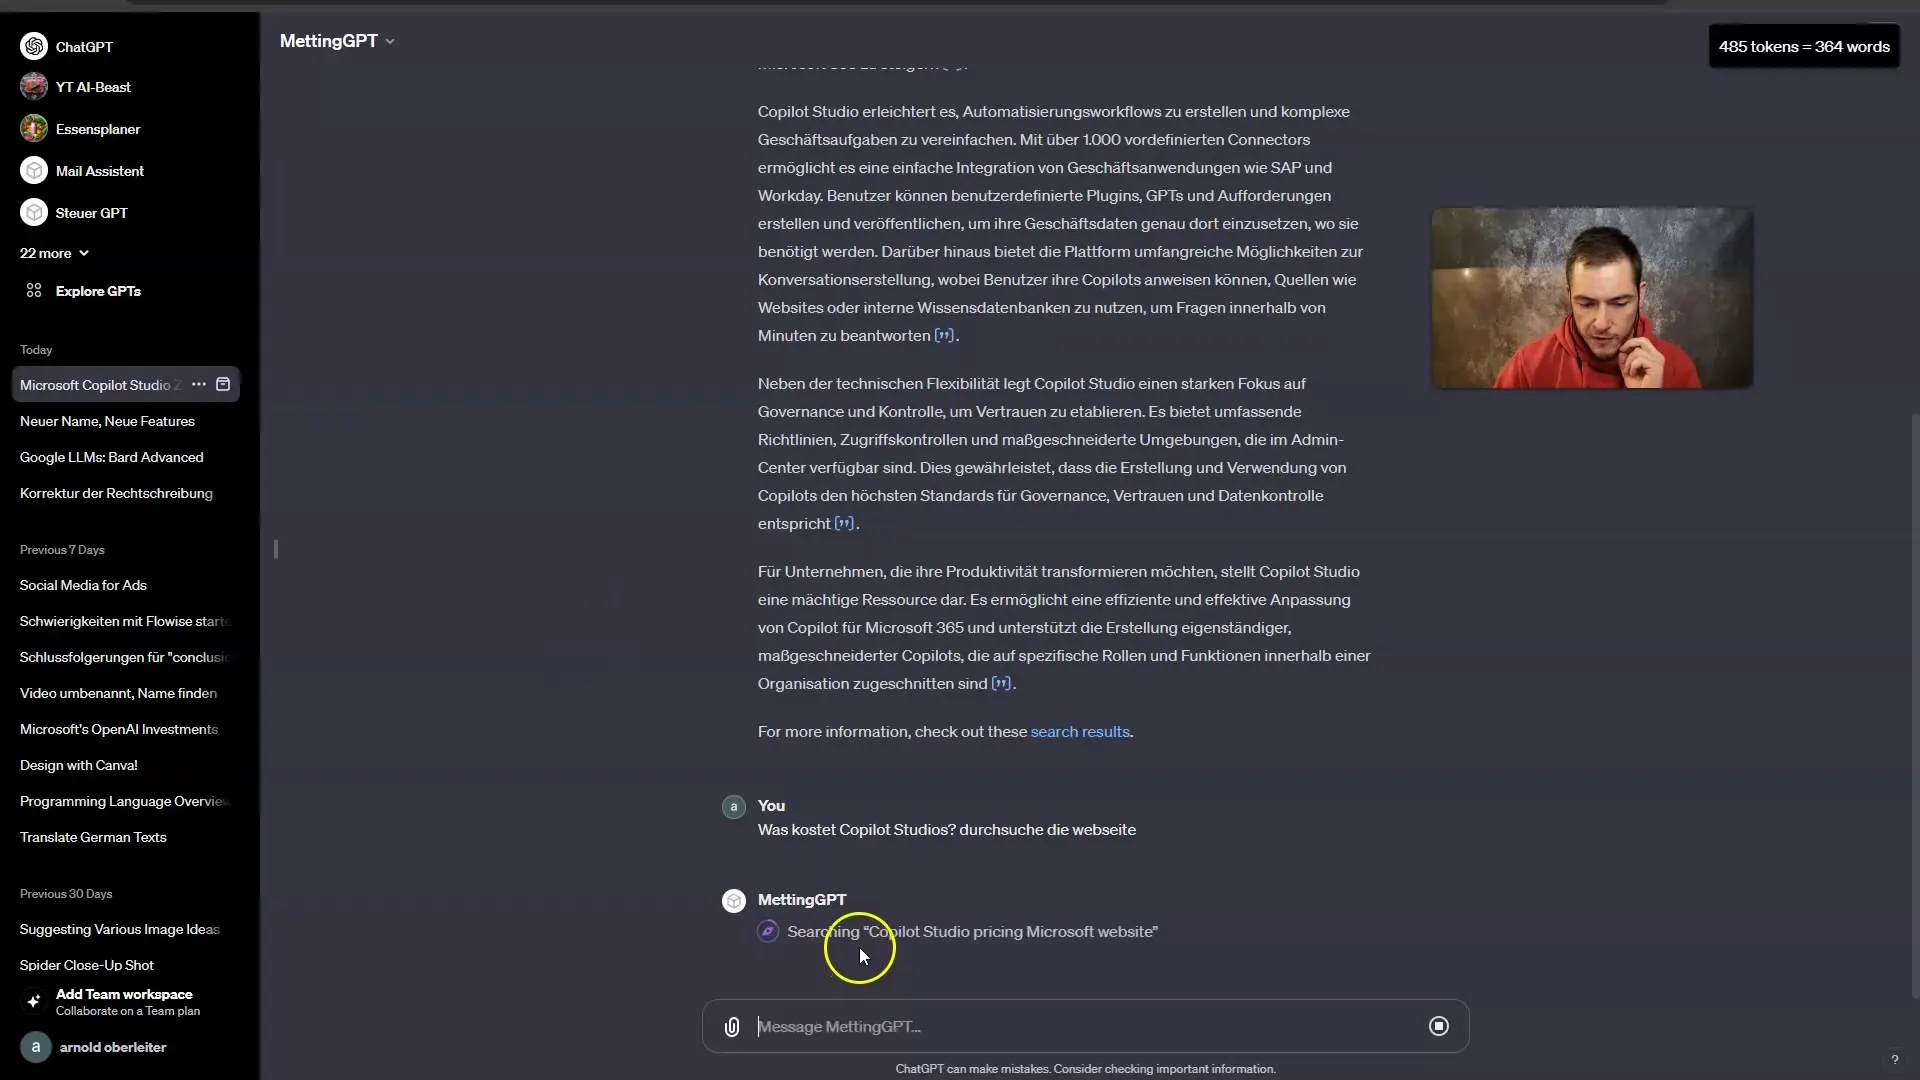Screen dimensions: 1920x1080
Task: Scroll the conversation history sidebar
Action: click(x=276, y=547)
